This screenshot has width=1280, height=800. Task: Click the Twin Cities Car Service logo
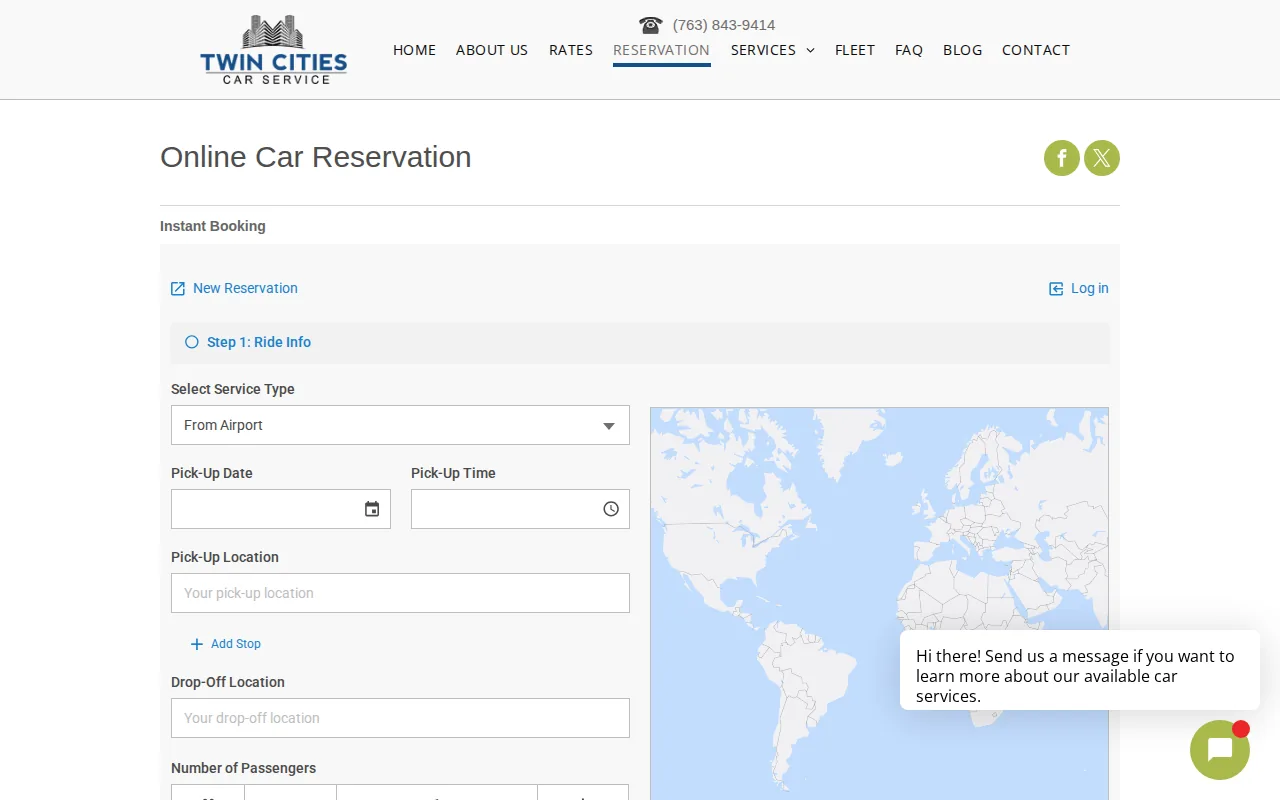(274, 50)
